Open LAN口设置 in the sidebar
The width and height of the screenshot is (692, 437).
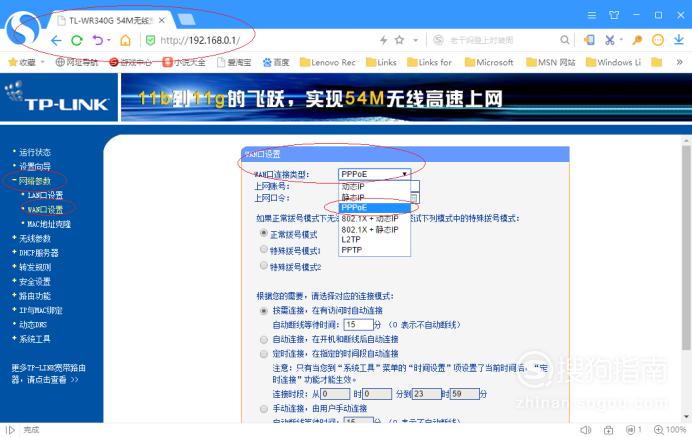45,195
